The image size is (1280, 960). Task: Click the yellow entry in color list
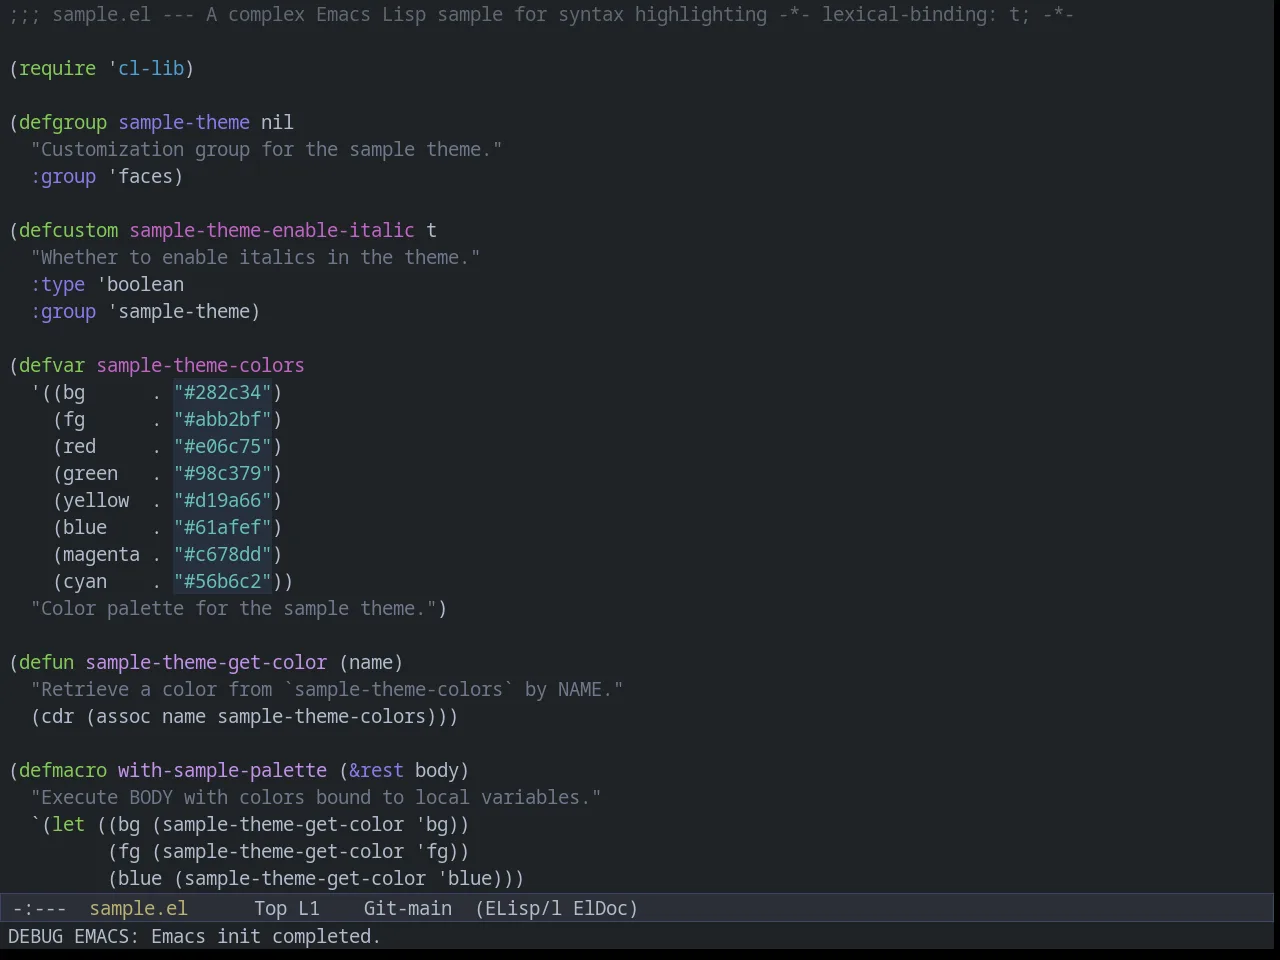pyautogui.click(x=96, y=500)
